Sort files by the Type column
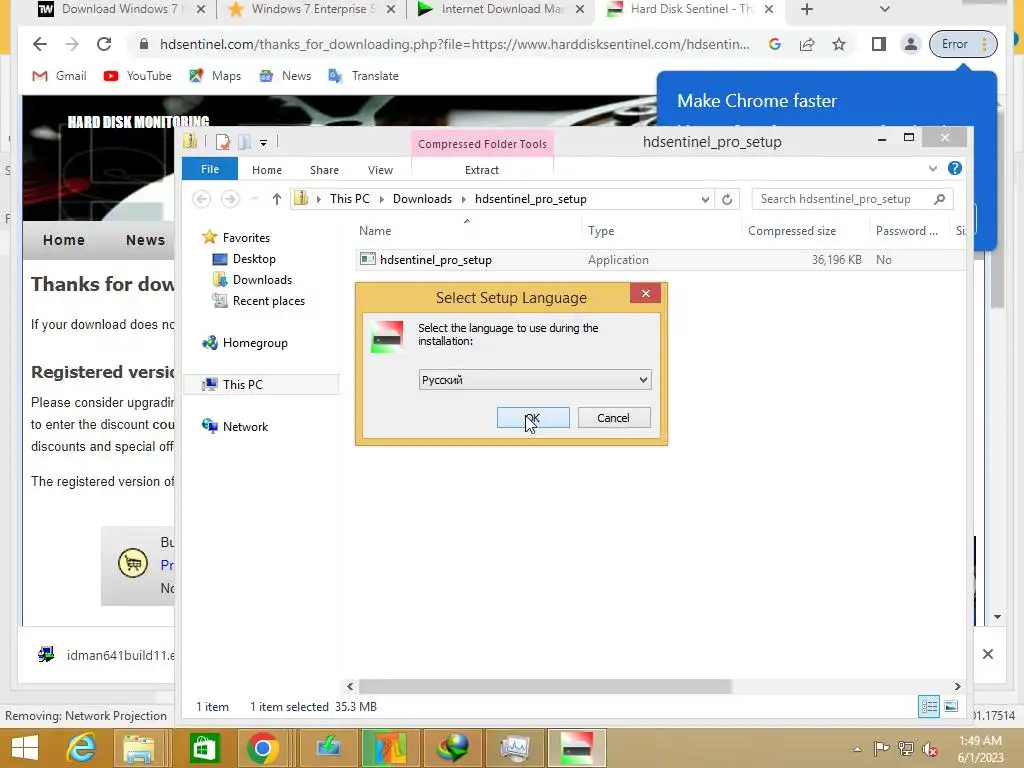 coord(601,231)
